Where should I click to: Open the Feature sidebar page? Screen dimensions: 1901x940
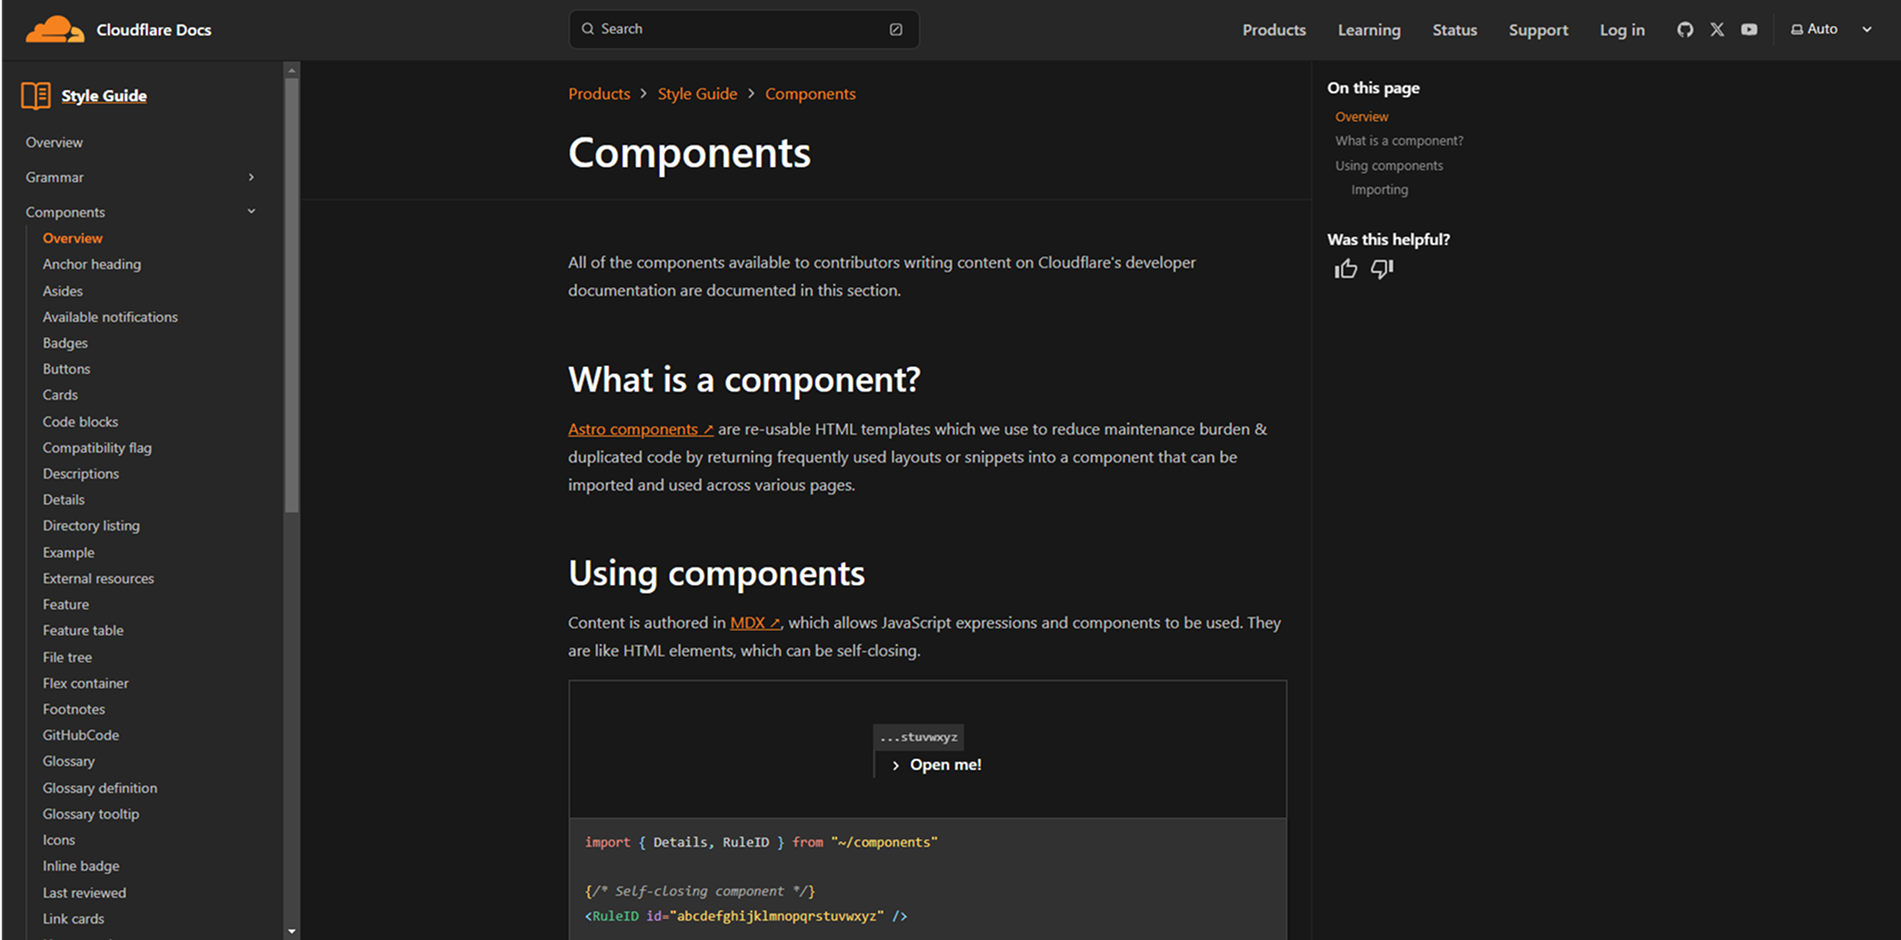[x=65, y=605]
